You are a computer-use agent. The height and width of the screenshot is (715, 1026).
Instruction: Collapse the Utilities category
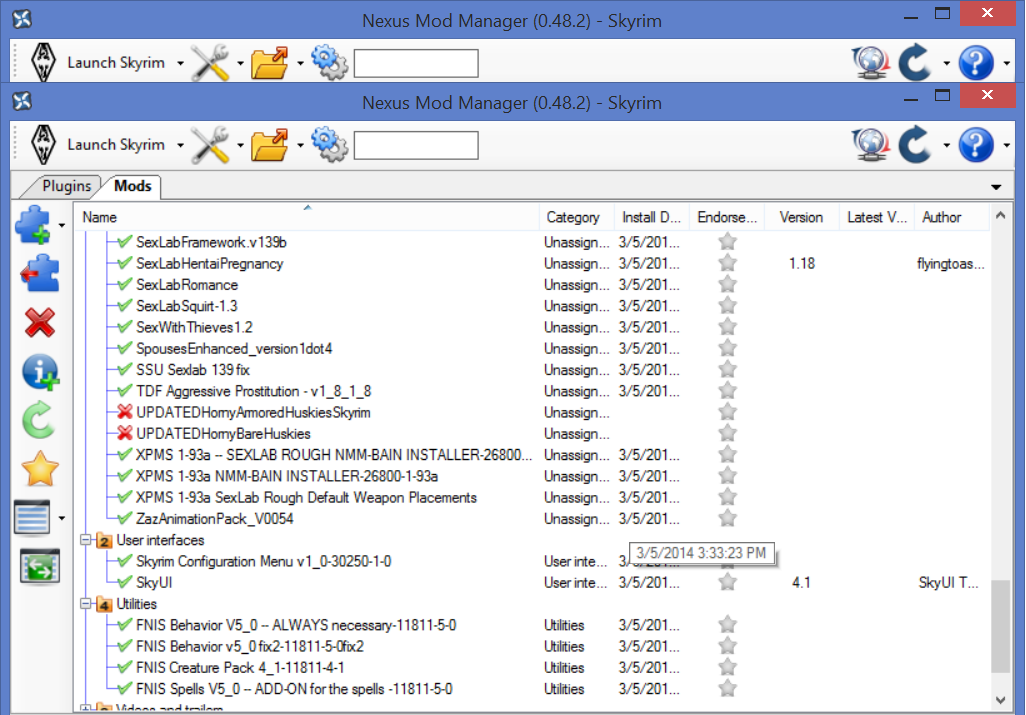86,604
